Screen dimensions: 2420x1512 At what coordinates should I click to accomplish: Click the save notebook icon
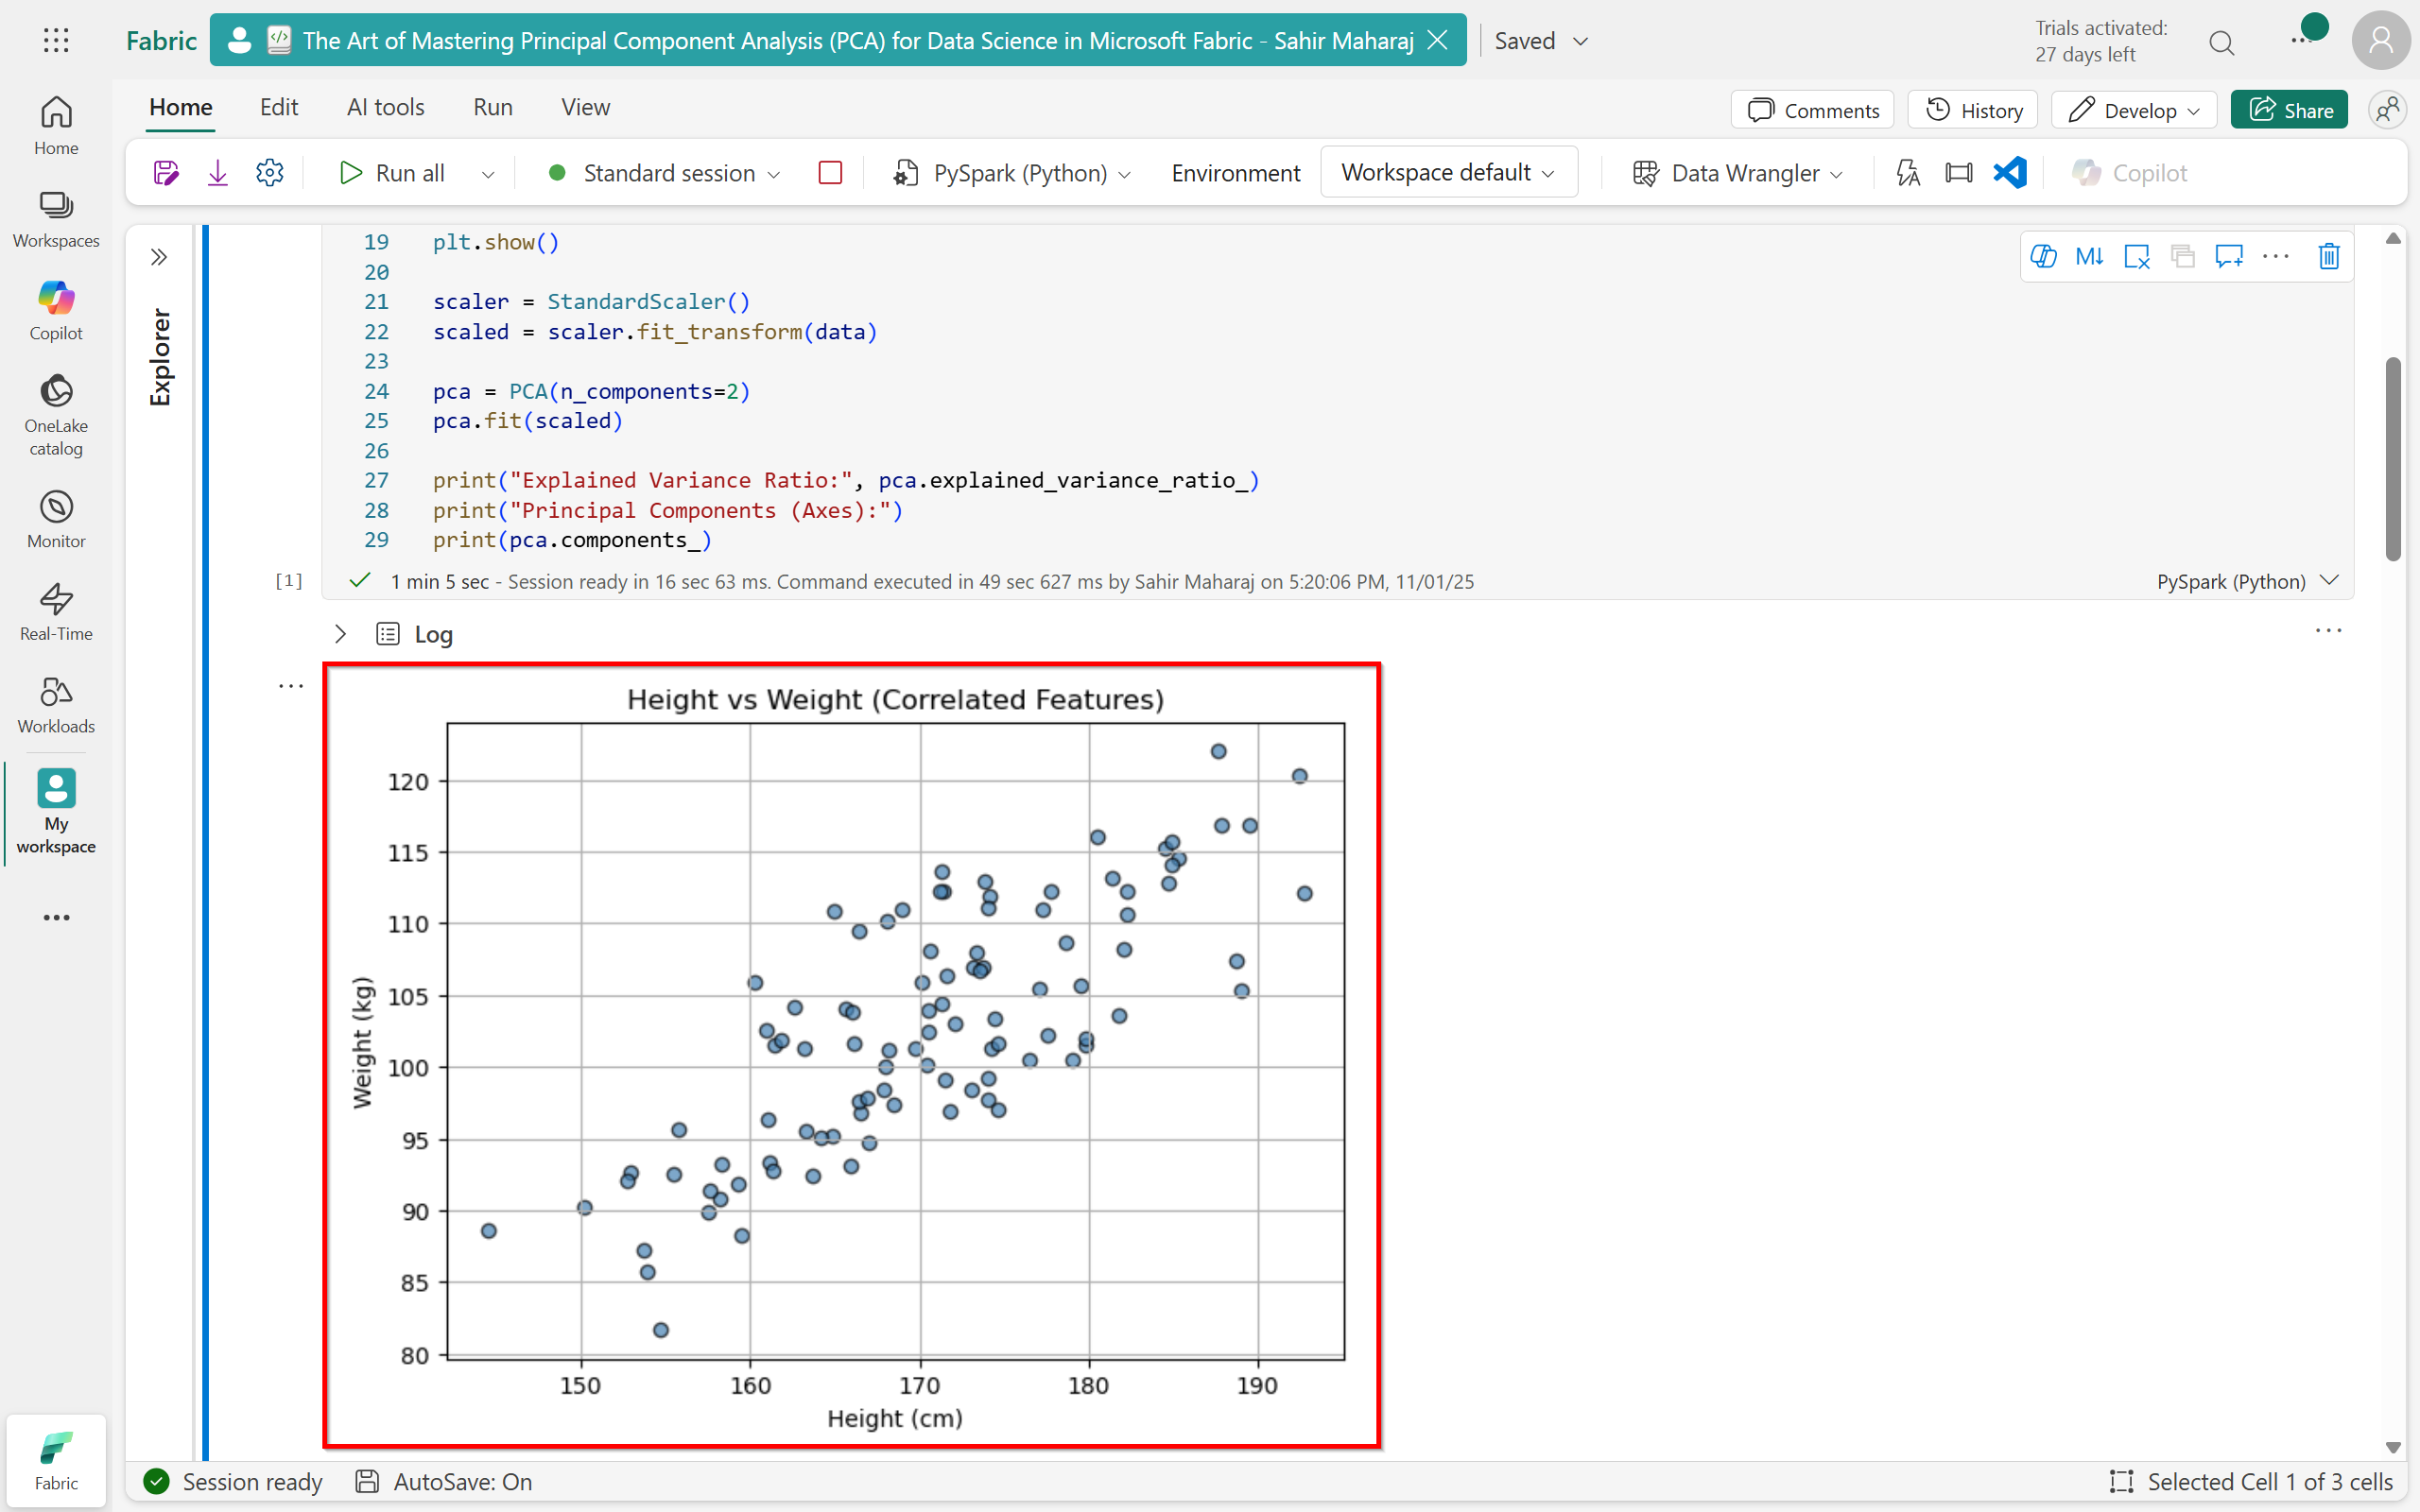click(166, 173)
